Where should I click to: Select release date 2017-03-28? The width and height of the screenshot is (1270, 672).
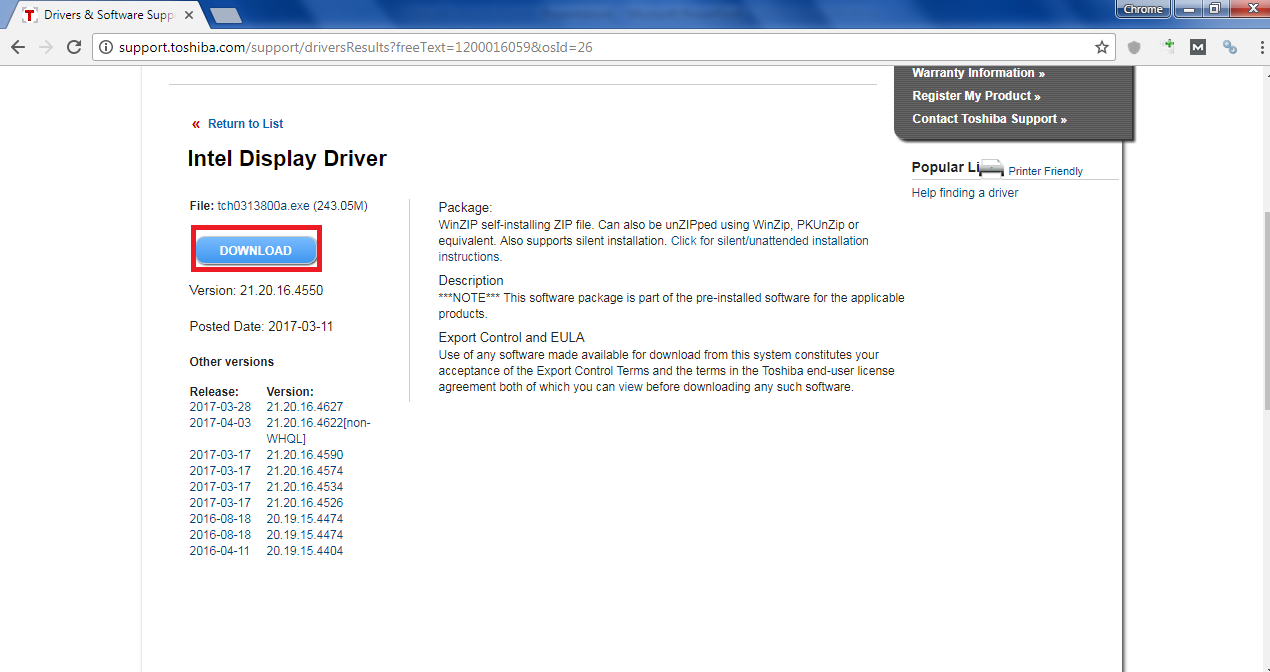220,407
